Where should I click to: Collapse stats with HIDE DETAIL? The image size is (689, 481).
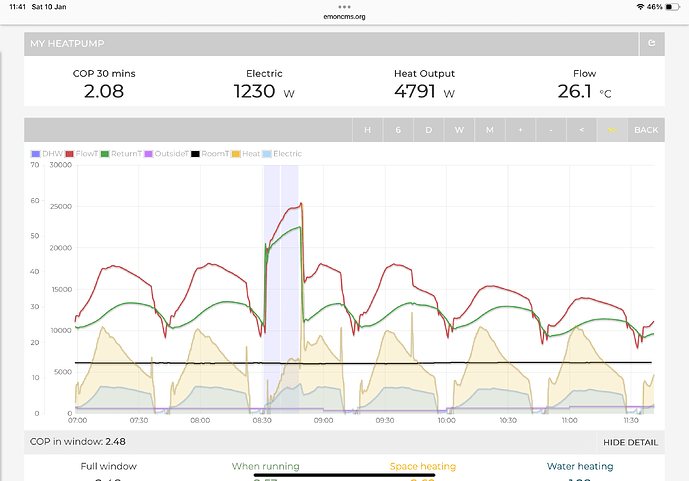(x=630, y=441)
